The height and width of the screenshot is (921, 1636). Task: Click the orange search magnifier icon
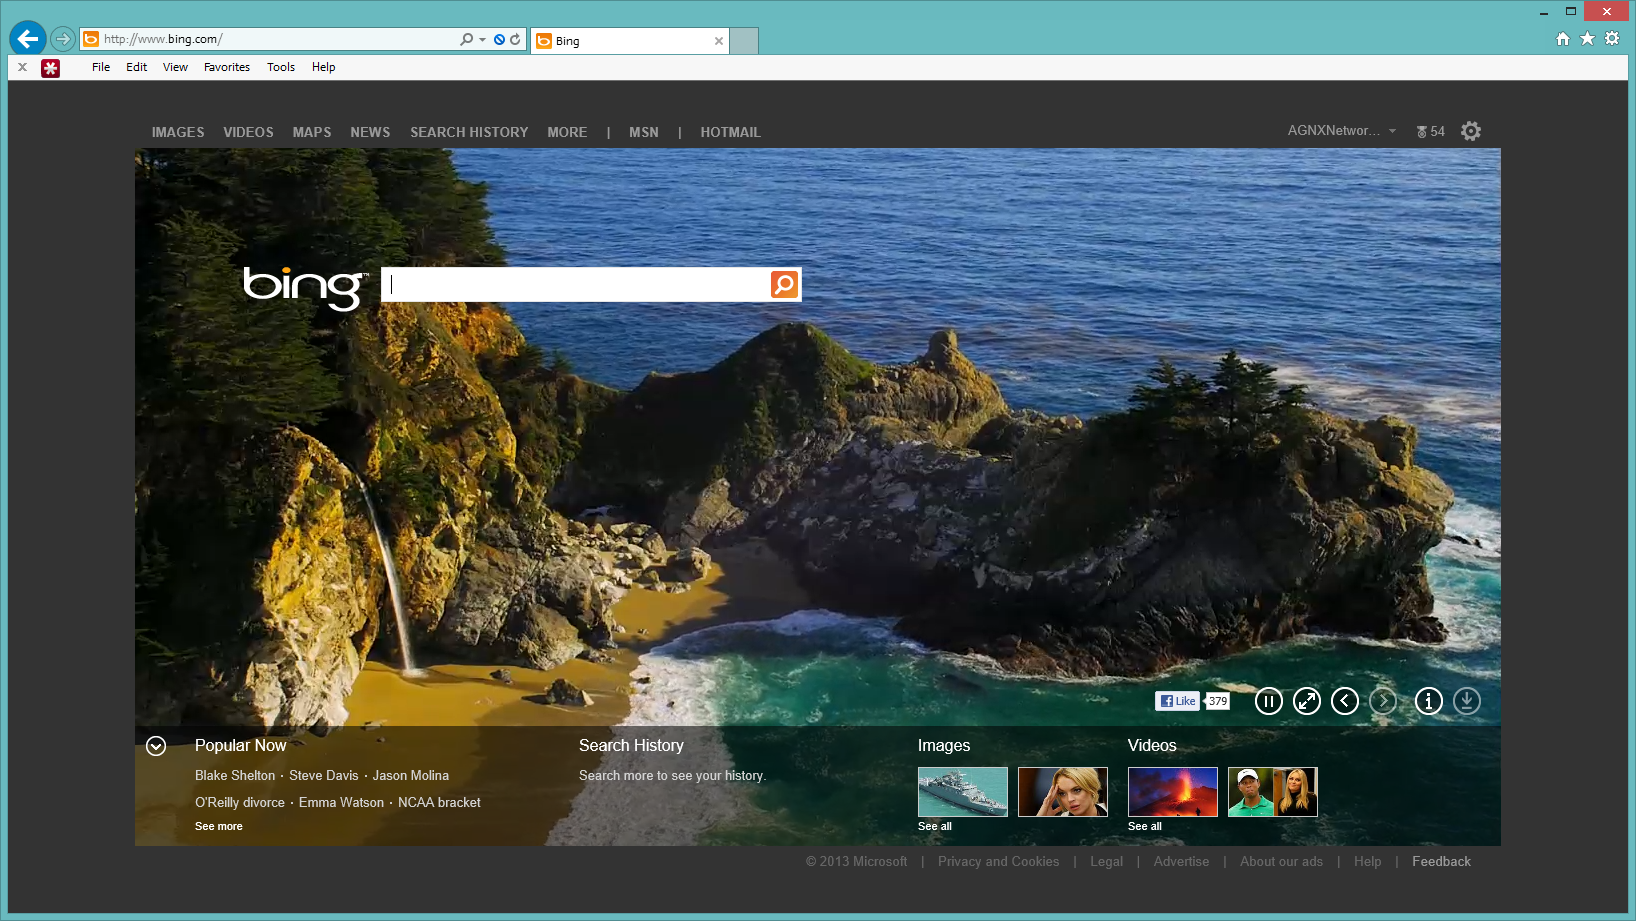(x=784, y=284)
